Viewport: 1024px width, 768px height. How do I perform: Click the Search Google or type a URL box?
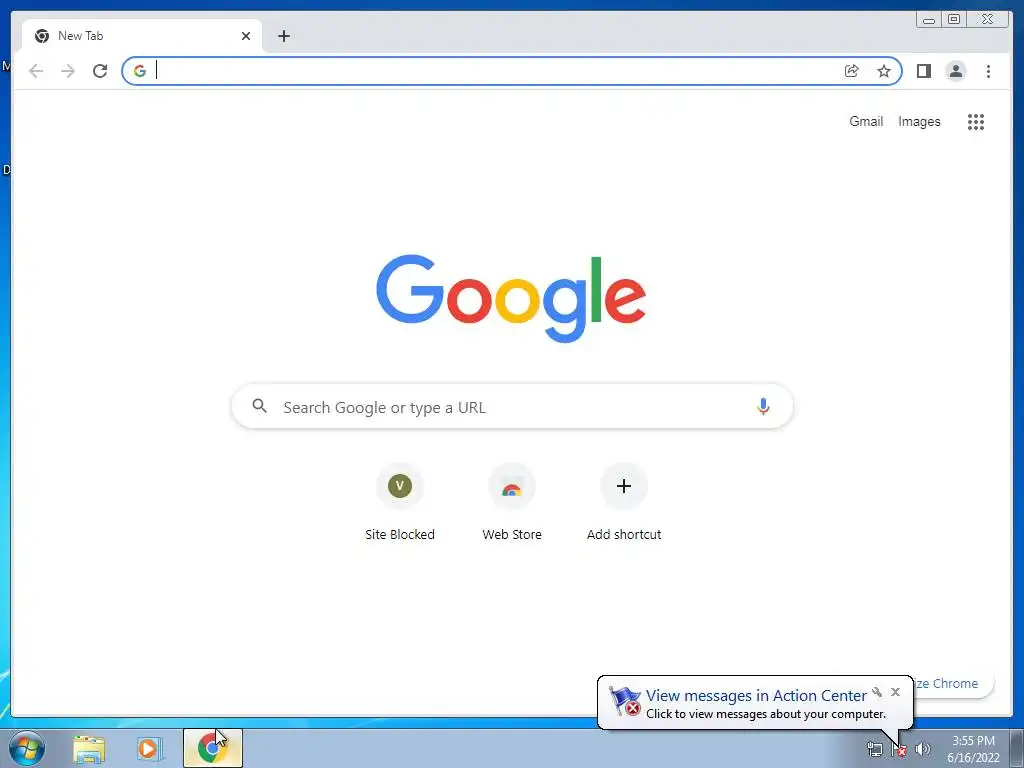point(512,406)
